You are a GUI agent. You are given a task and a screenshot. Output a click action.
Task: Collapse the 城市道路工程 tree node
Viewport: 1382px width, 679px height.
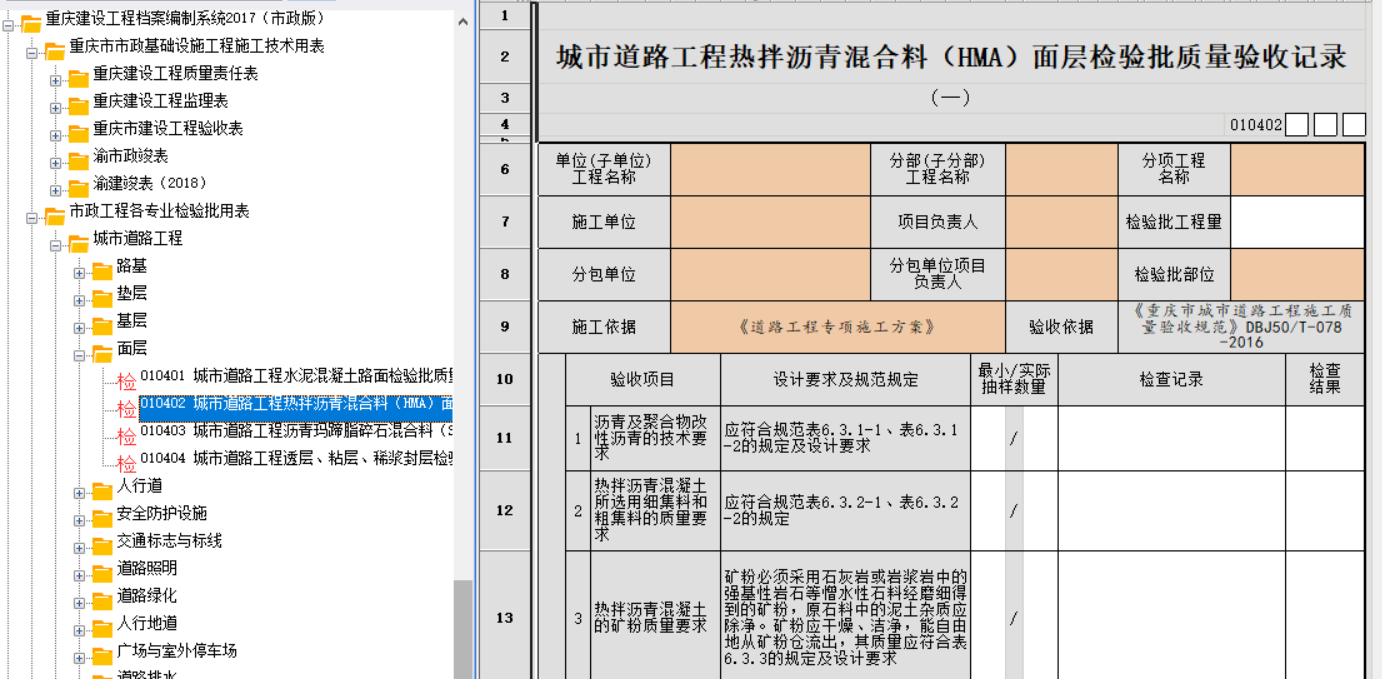(x=56, y=245)
